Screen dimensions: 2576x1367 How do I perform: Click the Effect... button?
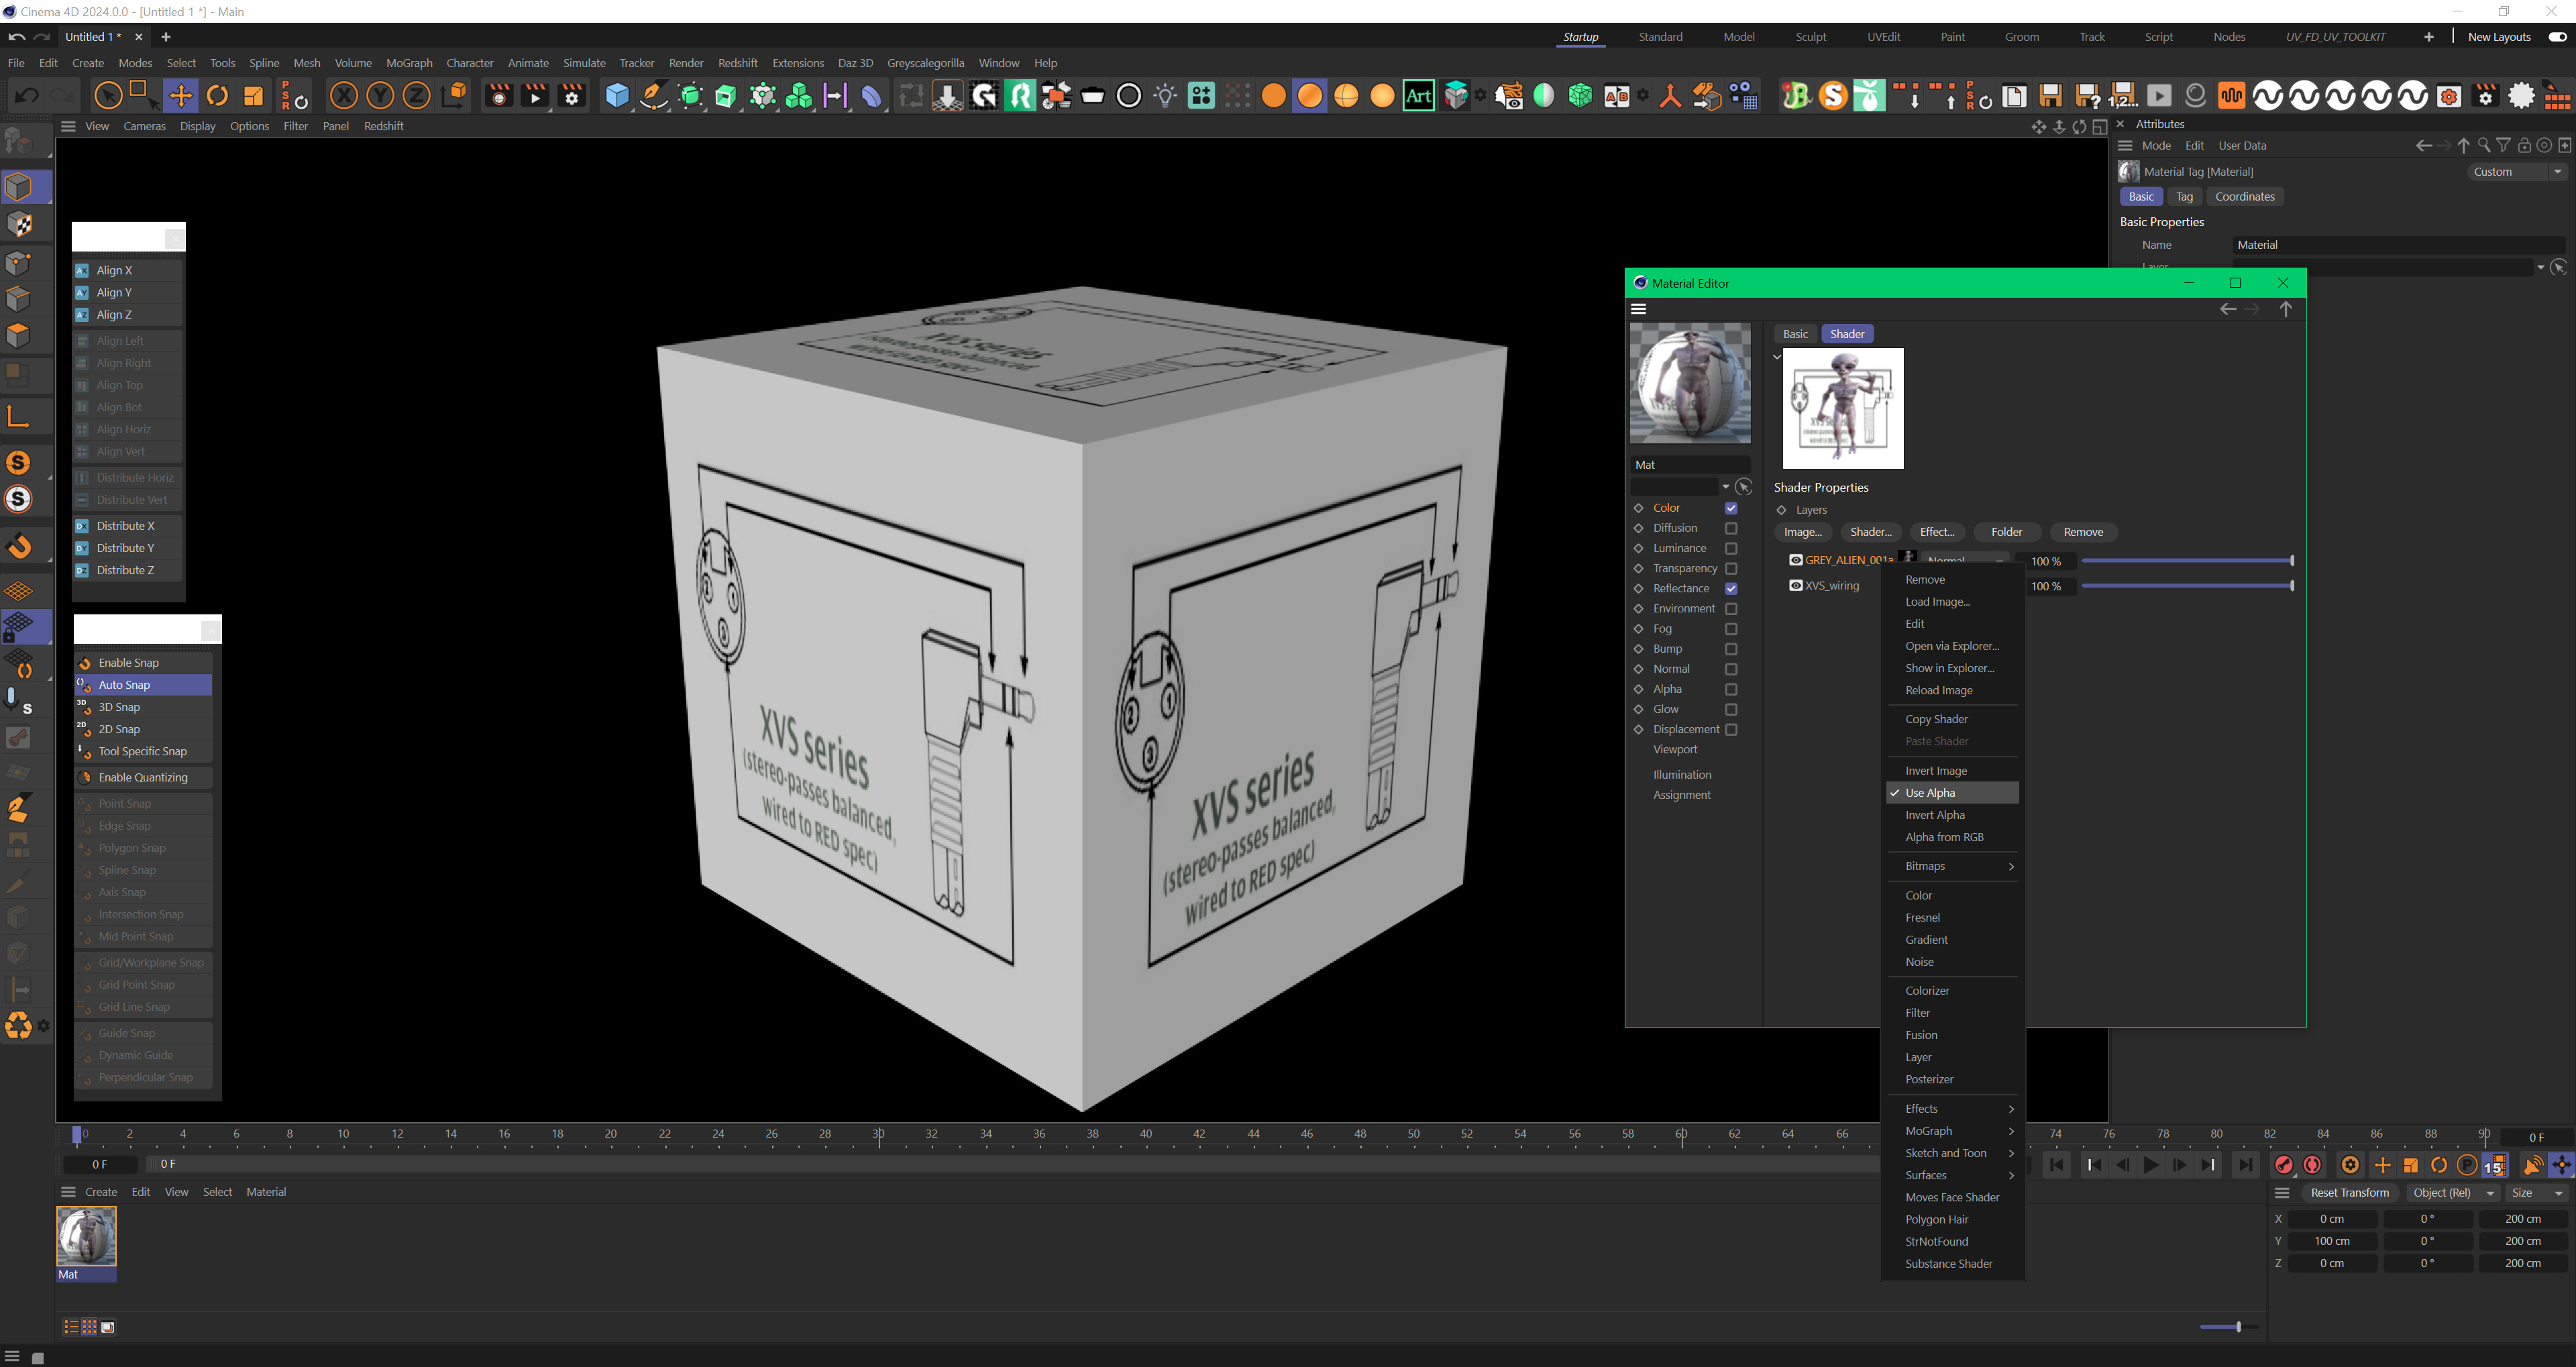[x=1937, y=532]
